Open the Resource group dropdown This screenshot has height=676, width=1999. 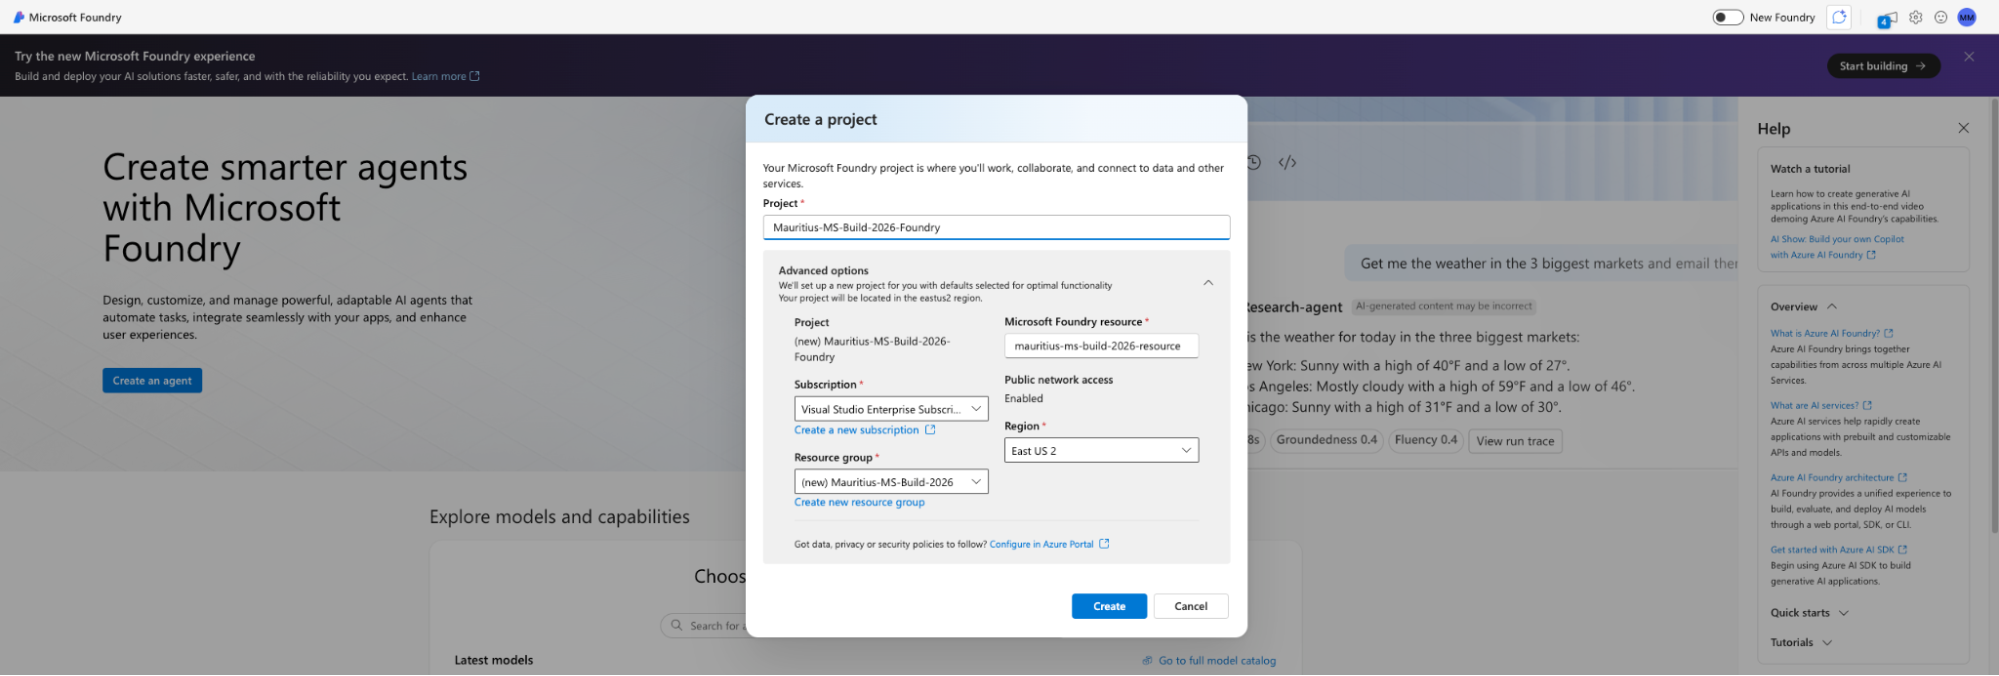pyautogui.click(x=891, y=482)
